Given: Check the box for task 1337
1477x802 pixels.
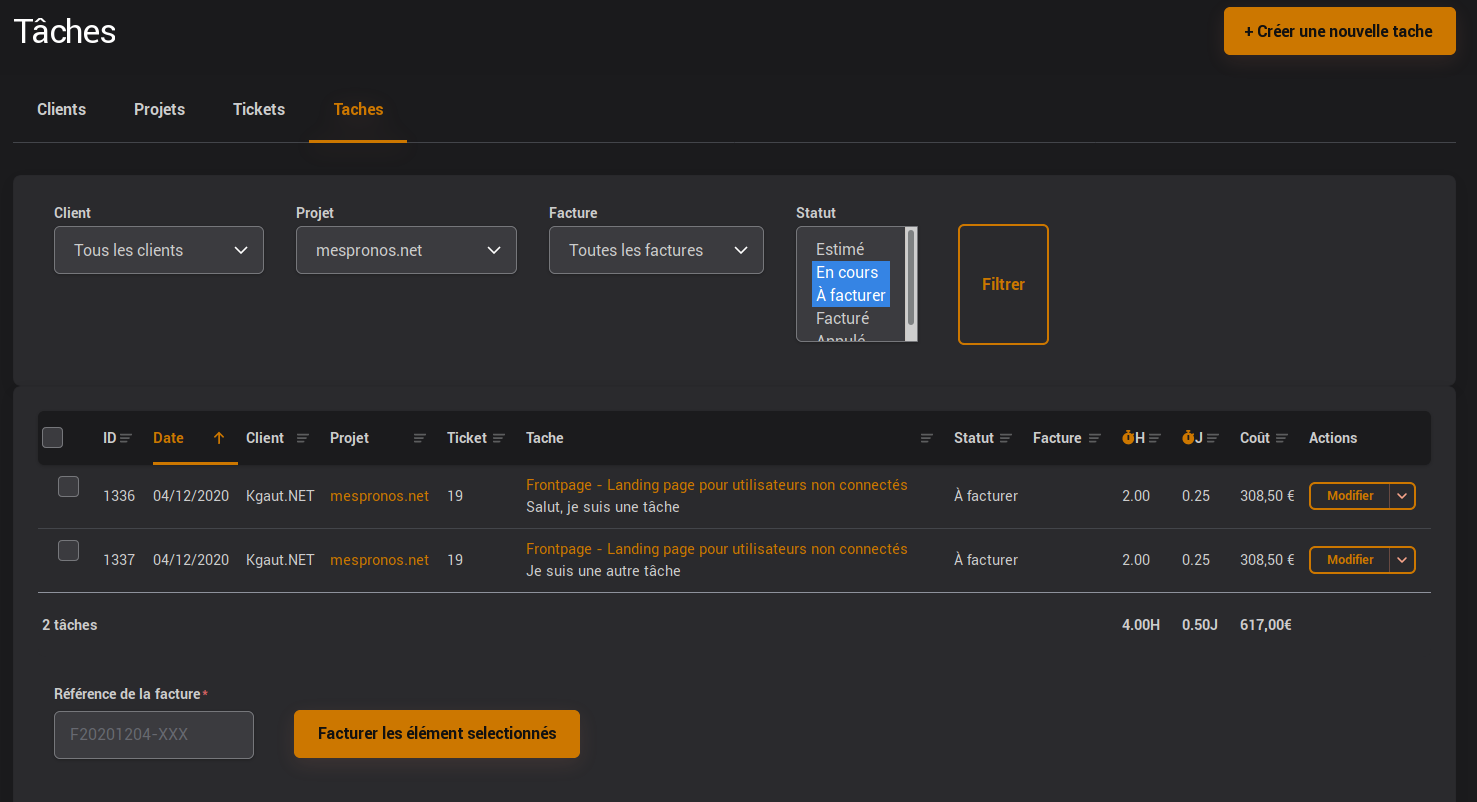Looking at the screenshot, I should [68, 551].
